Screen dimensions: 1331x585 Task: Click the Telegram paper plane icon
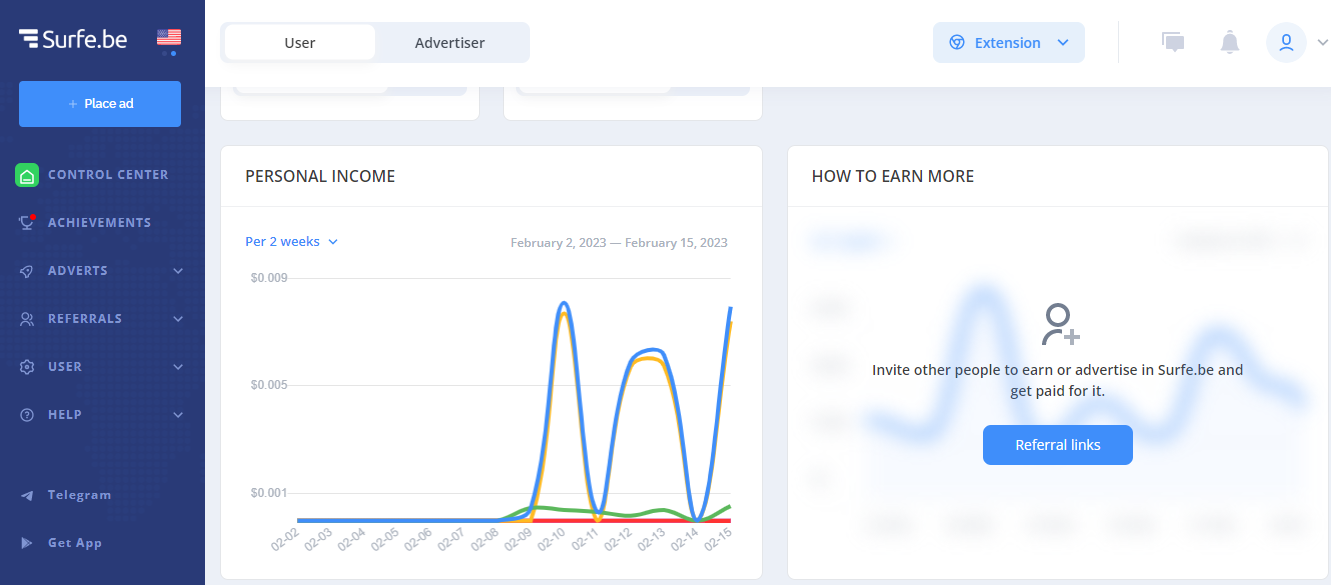[27, 495]
